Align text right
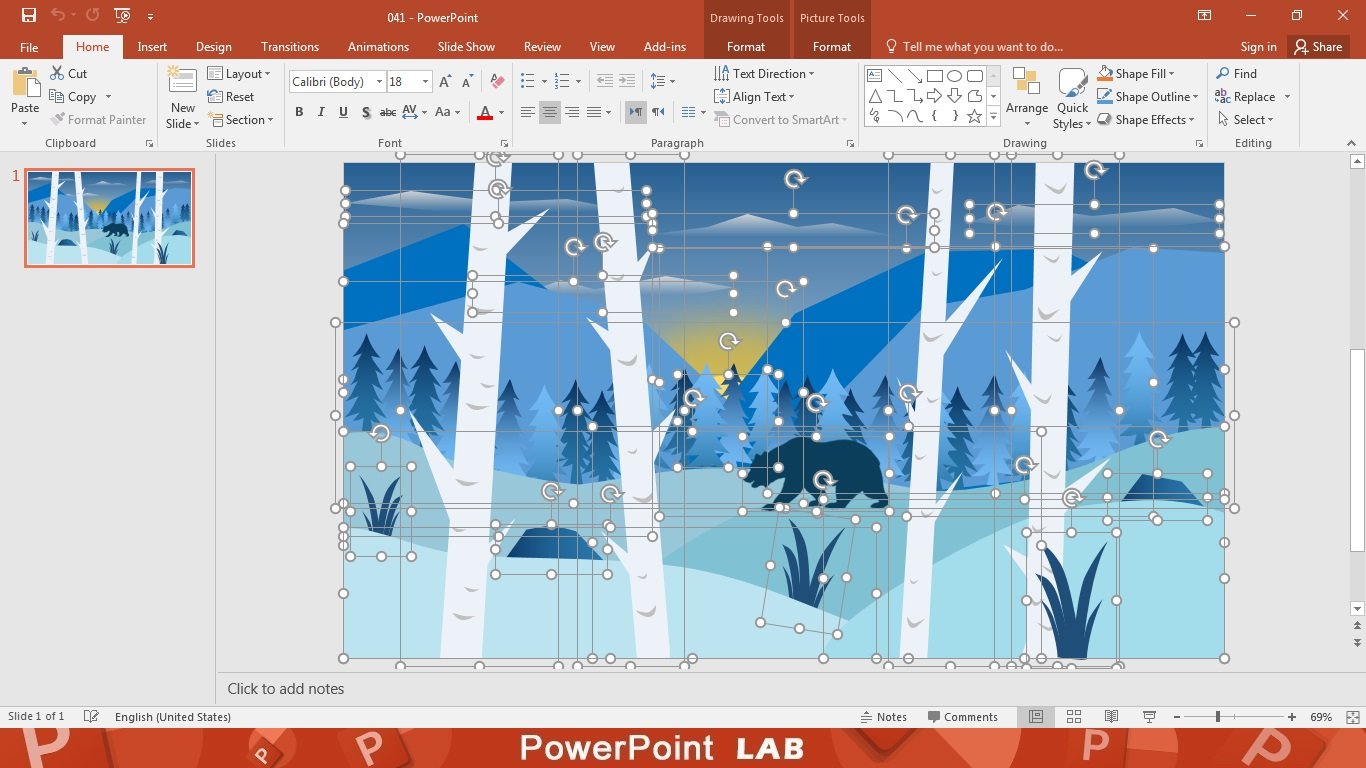Viewport: 1366px width, 768px height. 572,112
